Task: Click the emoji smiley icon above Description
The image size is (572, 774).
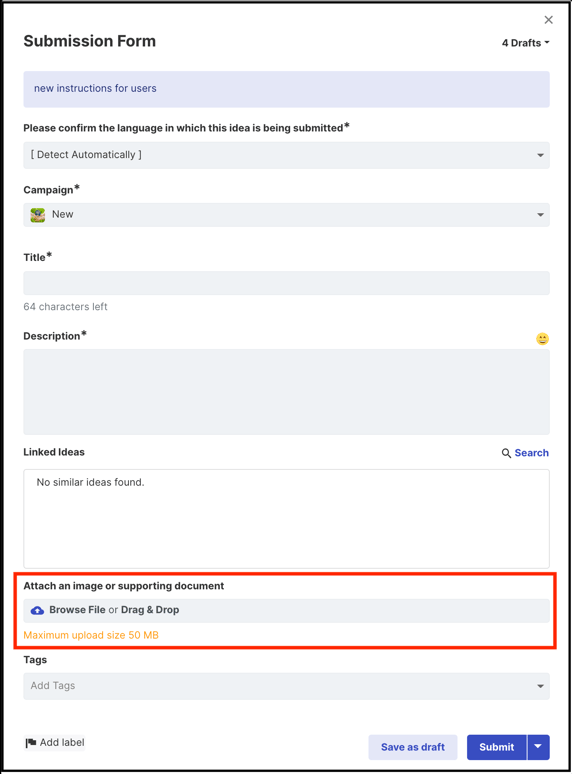Action: click(x=542, y=339)
